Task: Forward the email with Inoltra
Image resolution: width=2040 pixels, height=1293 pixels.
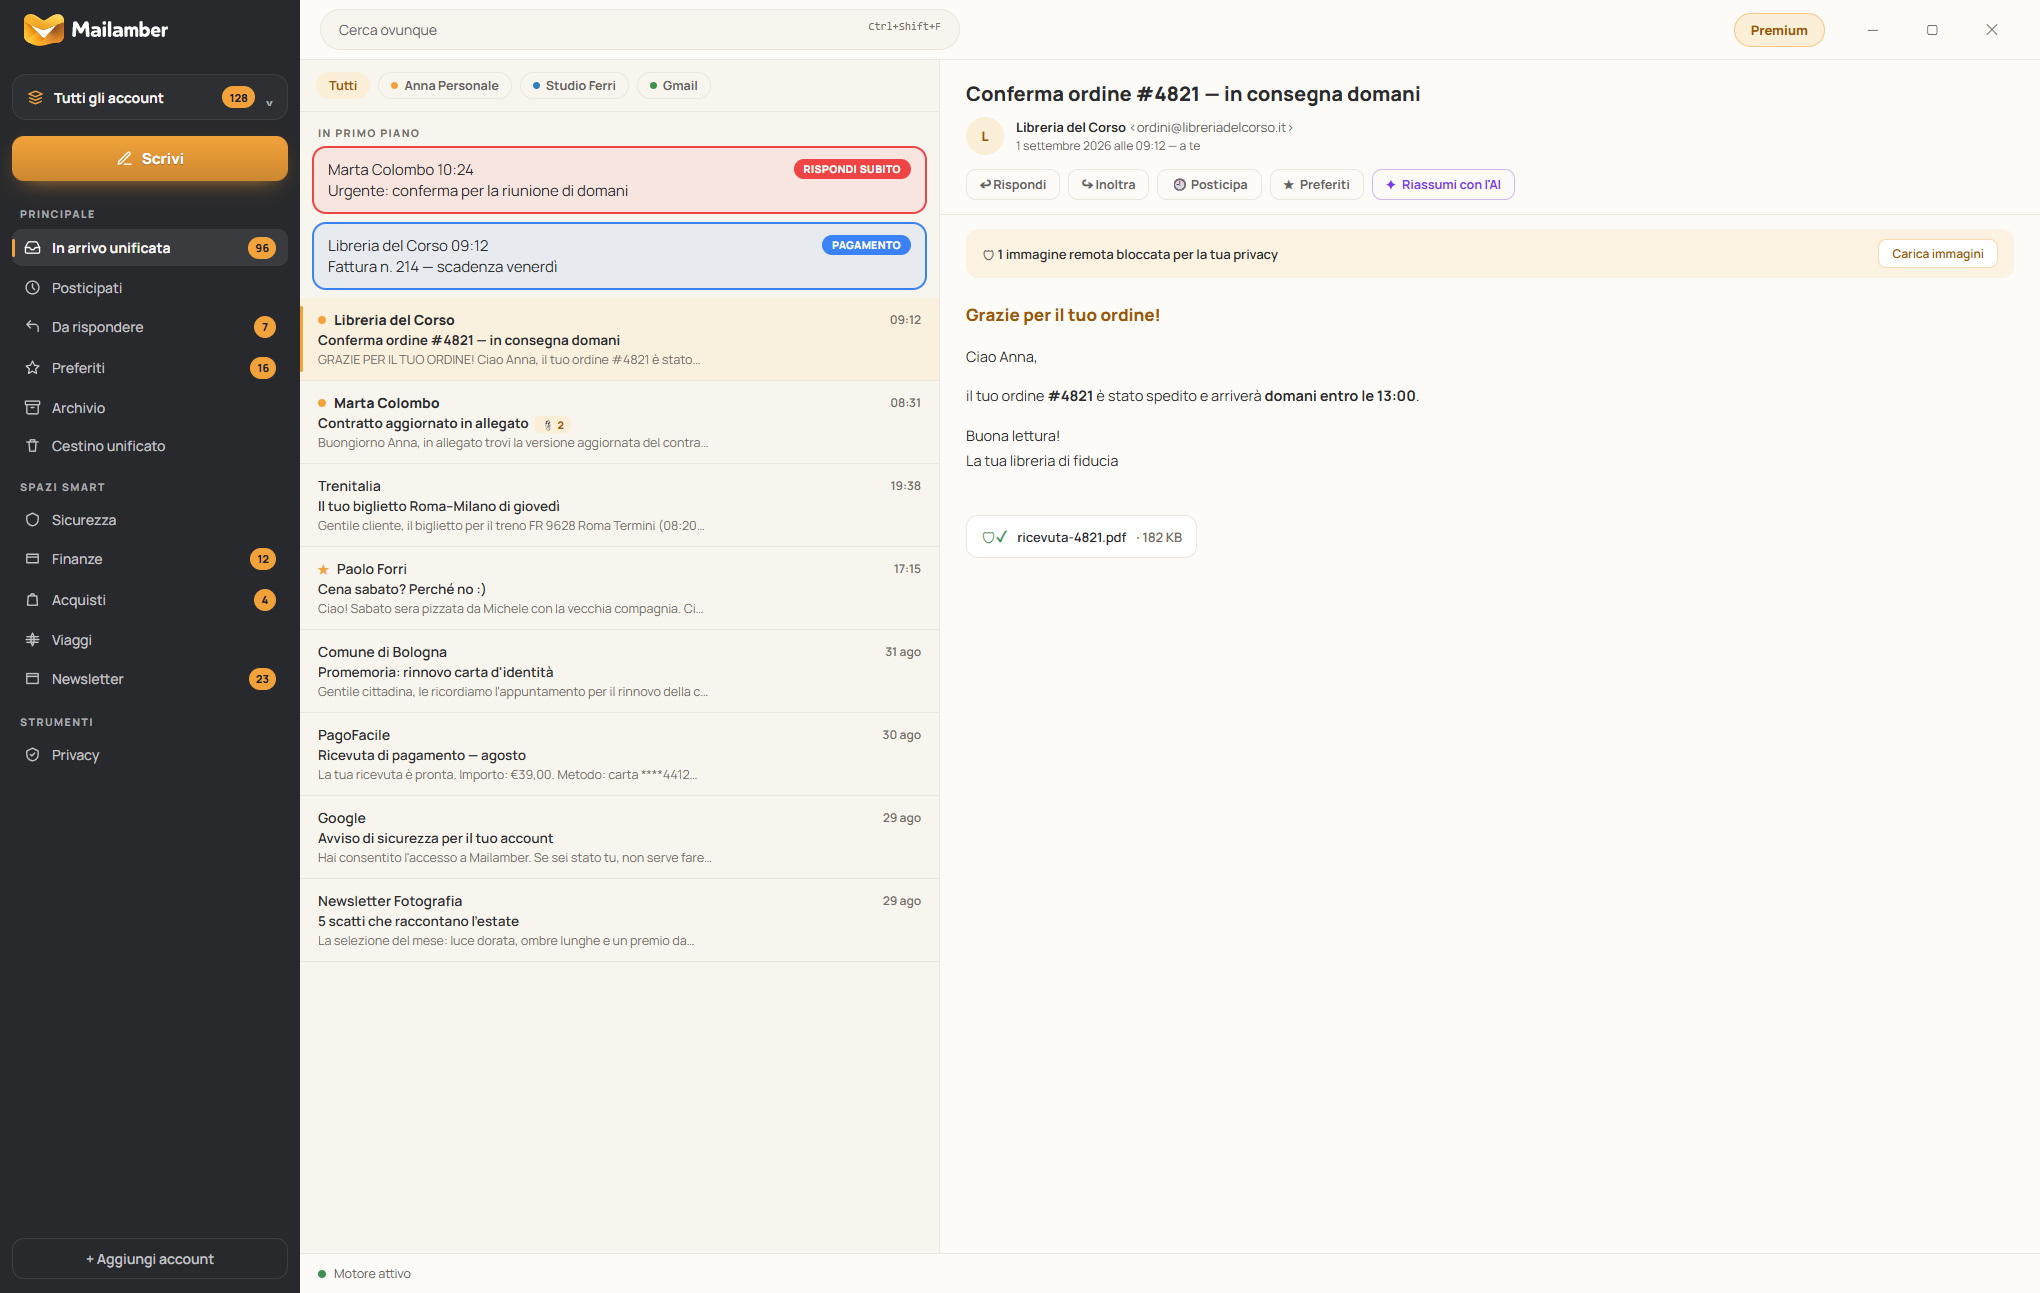Action: coord(1108,185)
